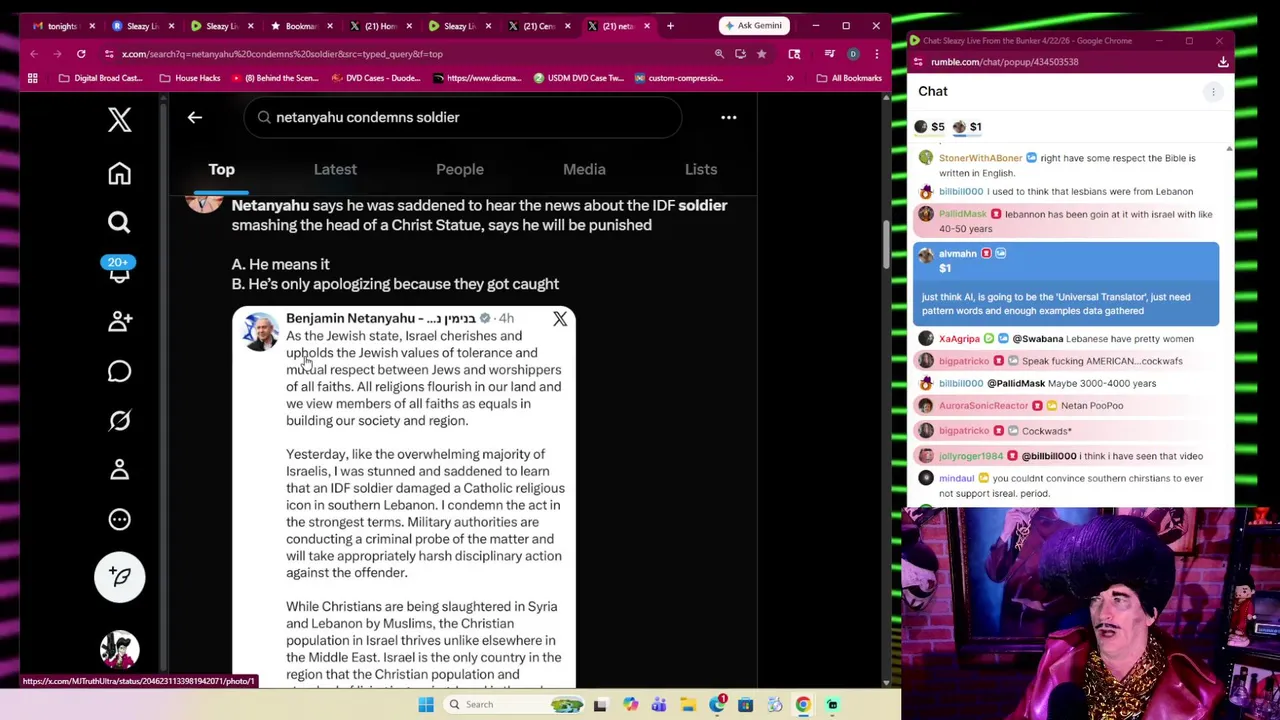The image size is (1280, 720).
Task: Click the StonerWithABoner username in chat
Action: 980,158
